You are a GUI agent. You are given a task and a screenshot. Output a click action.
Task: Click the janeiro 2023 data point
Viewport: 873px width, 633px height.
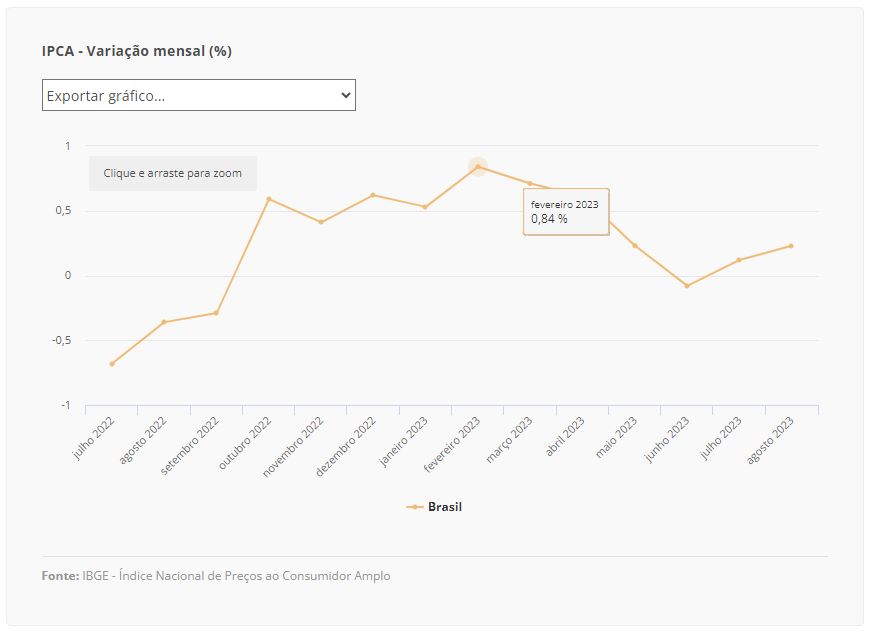click(425, 207)
